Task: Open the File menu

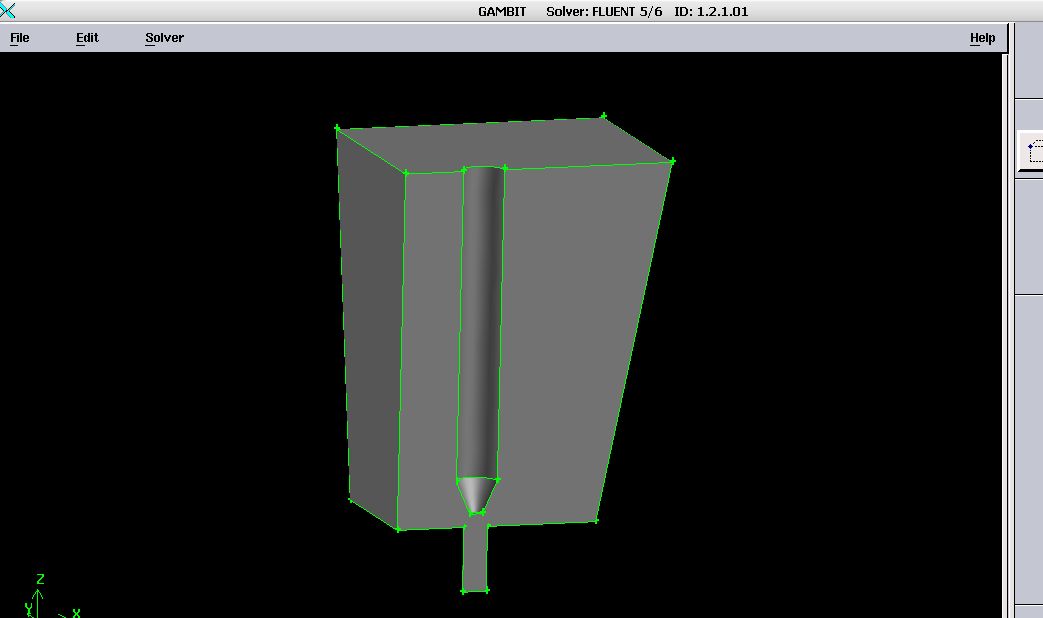Action: point(20,38)
